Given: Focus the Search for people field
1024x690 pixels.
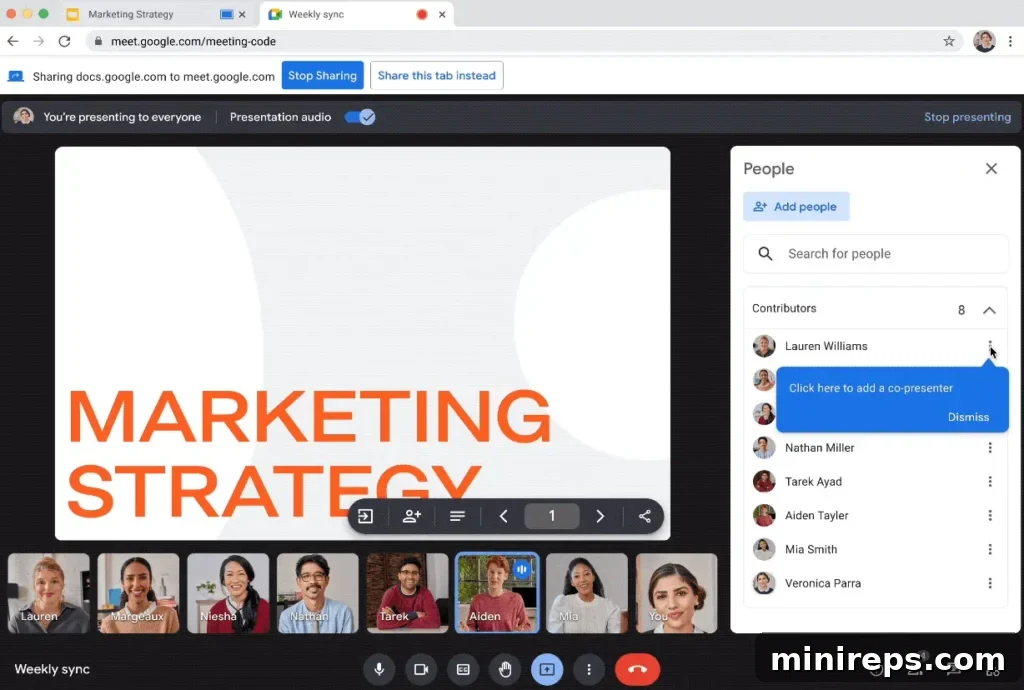Looking at the screenshot, I should point(876,254).
